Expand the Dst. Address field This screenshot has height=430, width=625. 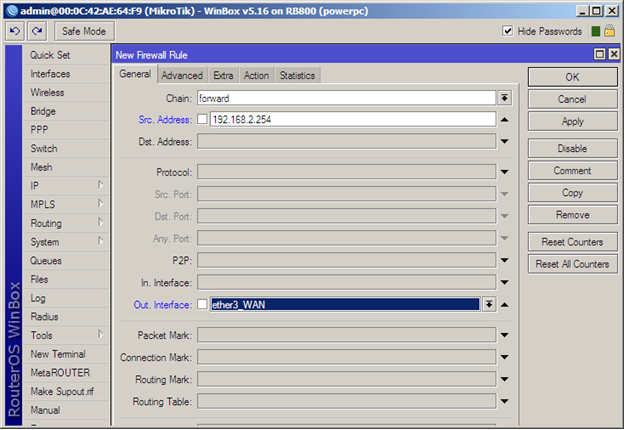tap(504, 141)
